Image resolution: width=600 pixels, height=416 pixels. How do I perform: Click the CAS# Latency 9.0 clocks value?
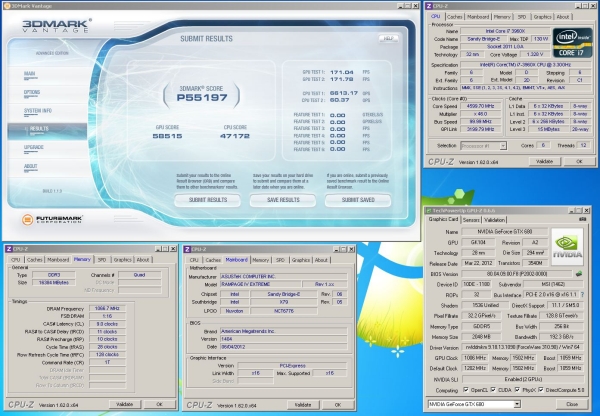coord(107,324)
